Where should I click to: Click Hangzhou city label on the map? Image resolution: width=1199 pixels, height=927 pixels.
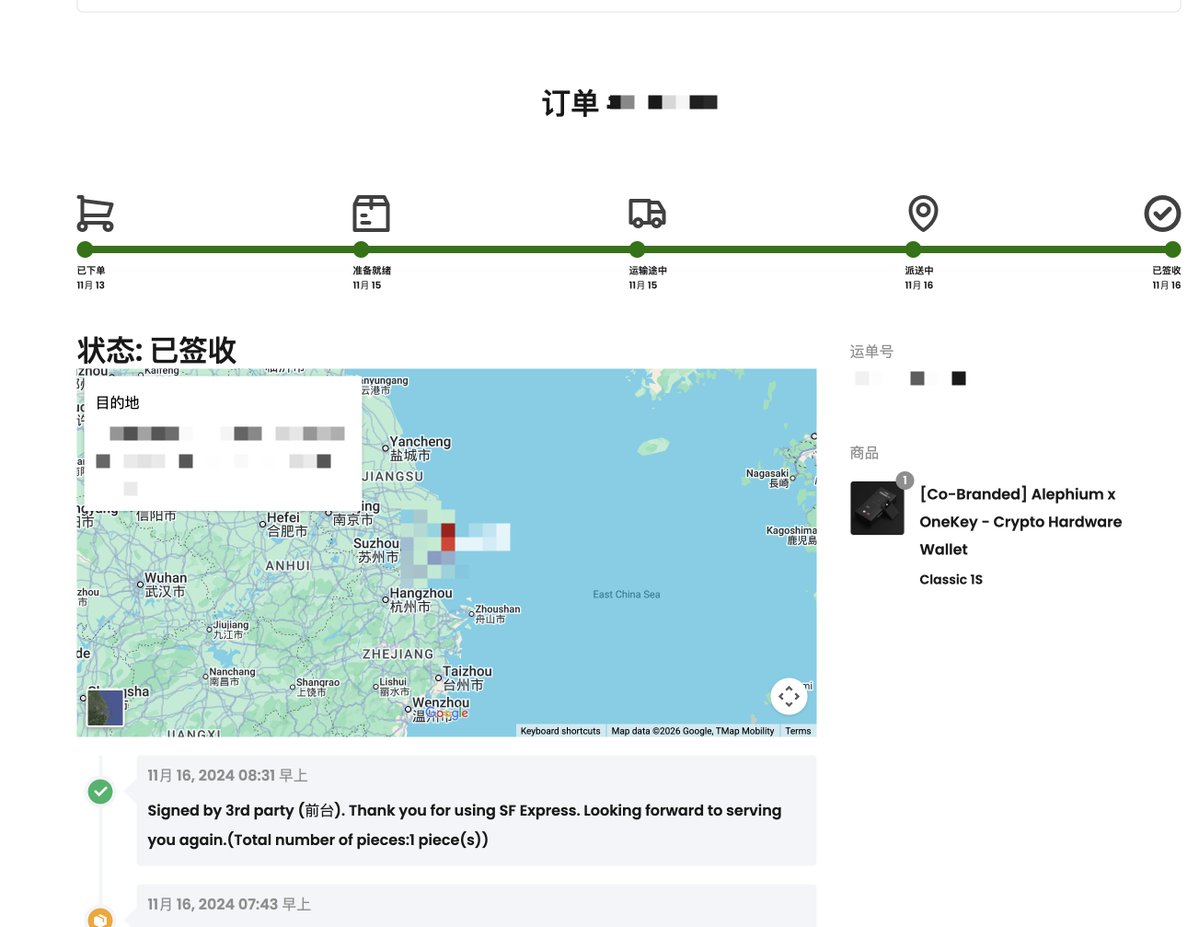[x=421, y=600]
